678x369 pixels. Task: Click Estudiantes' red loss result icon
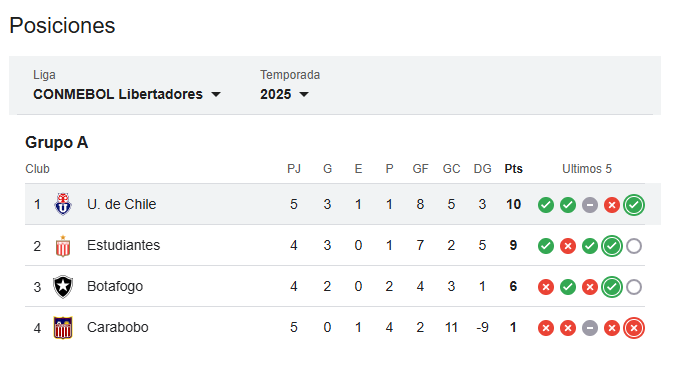568,246
